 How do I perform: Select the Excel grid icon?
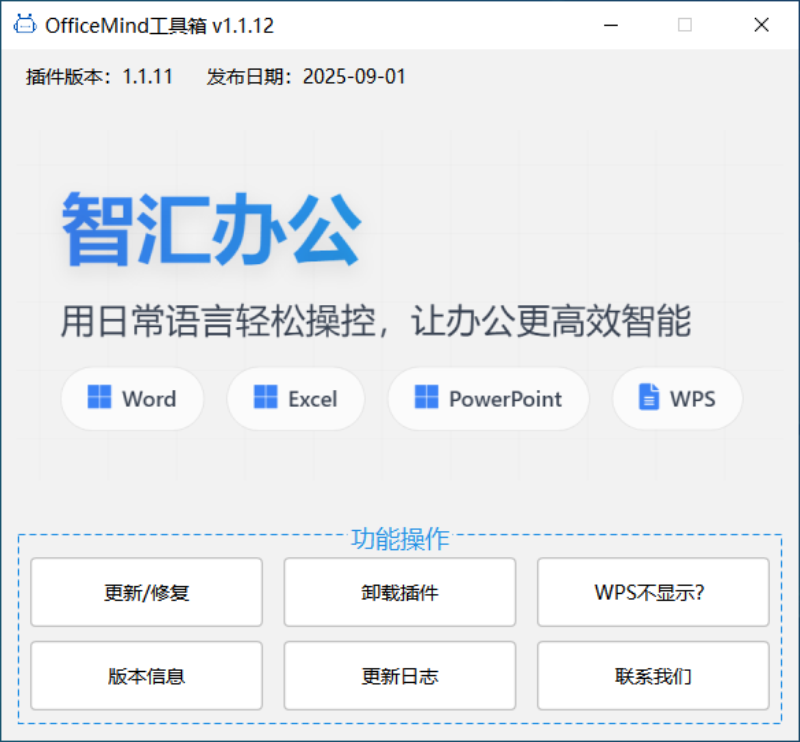(264, 398)
